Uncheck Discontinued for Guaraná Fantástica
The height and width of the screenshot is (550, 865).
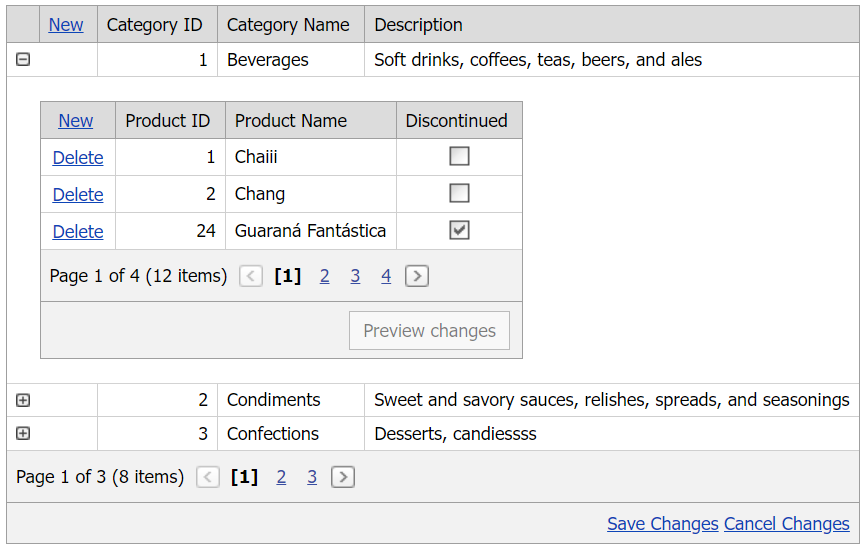coord(459,230)
